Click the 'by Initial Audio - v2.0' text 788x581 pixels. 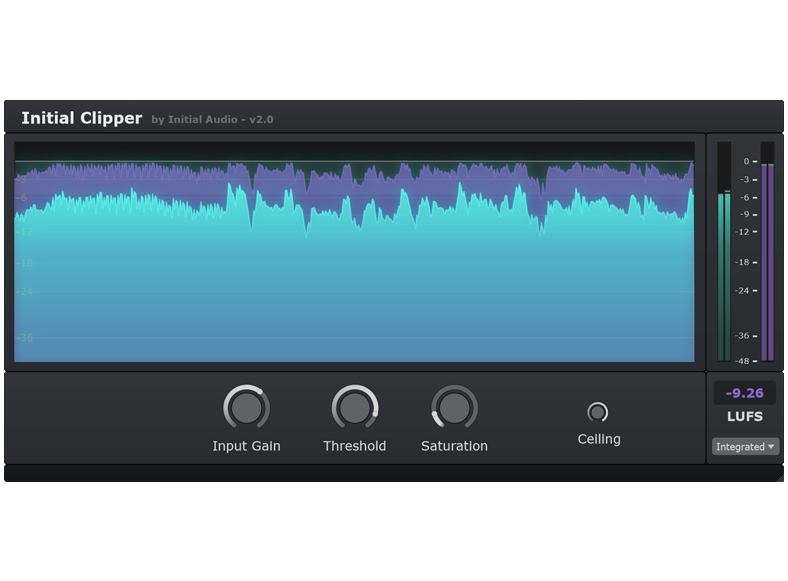212,120
